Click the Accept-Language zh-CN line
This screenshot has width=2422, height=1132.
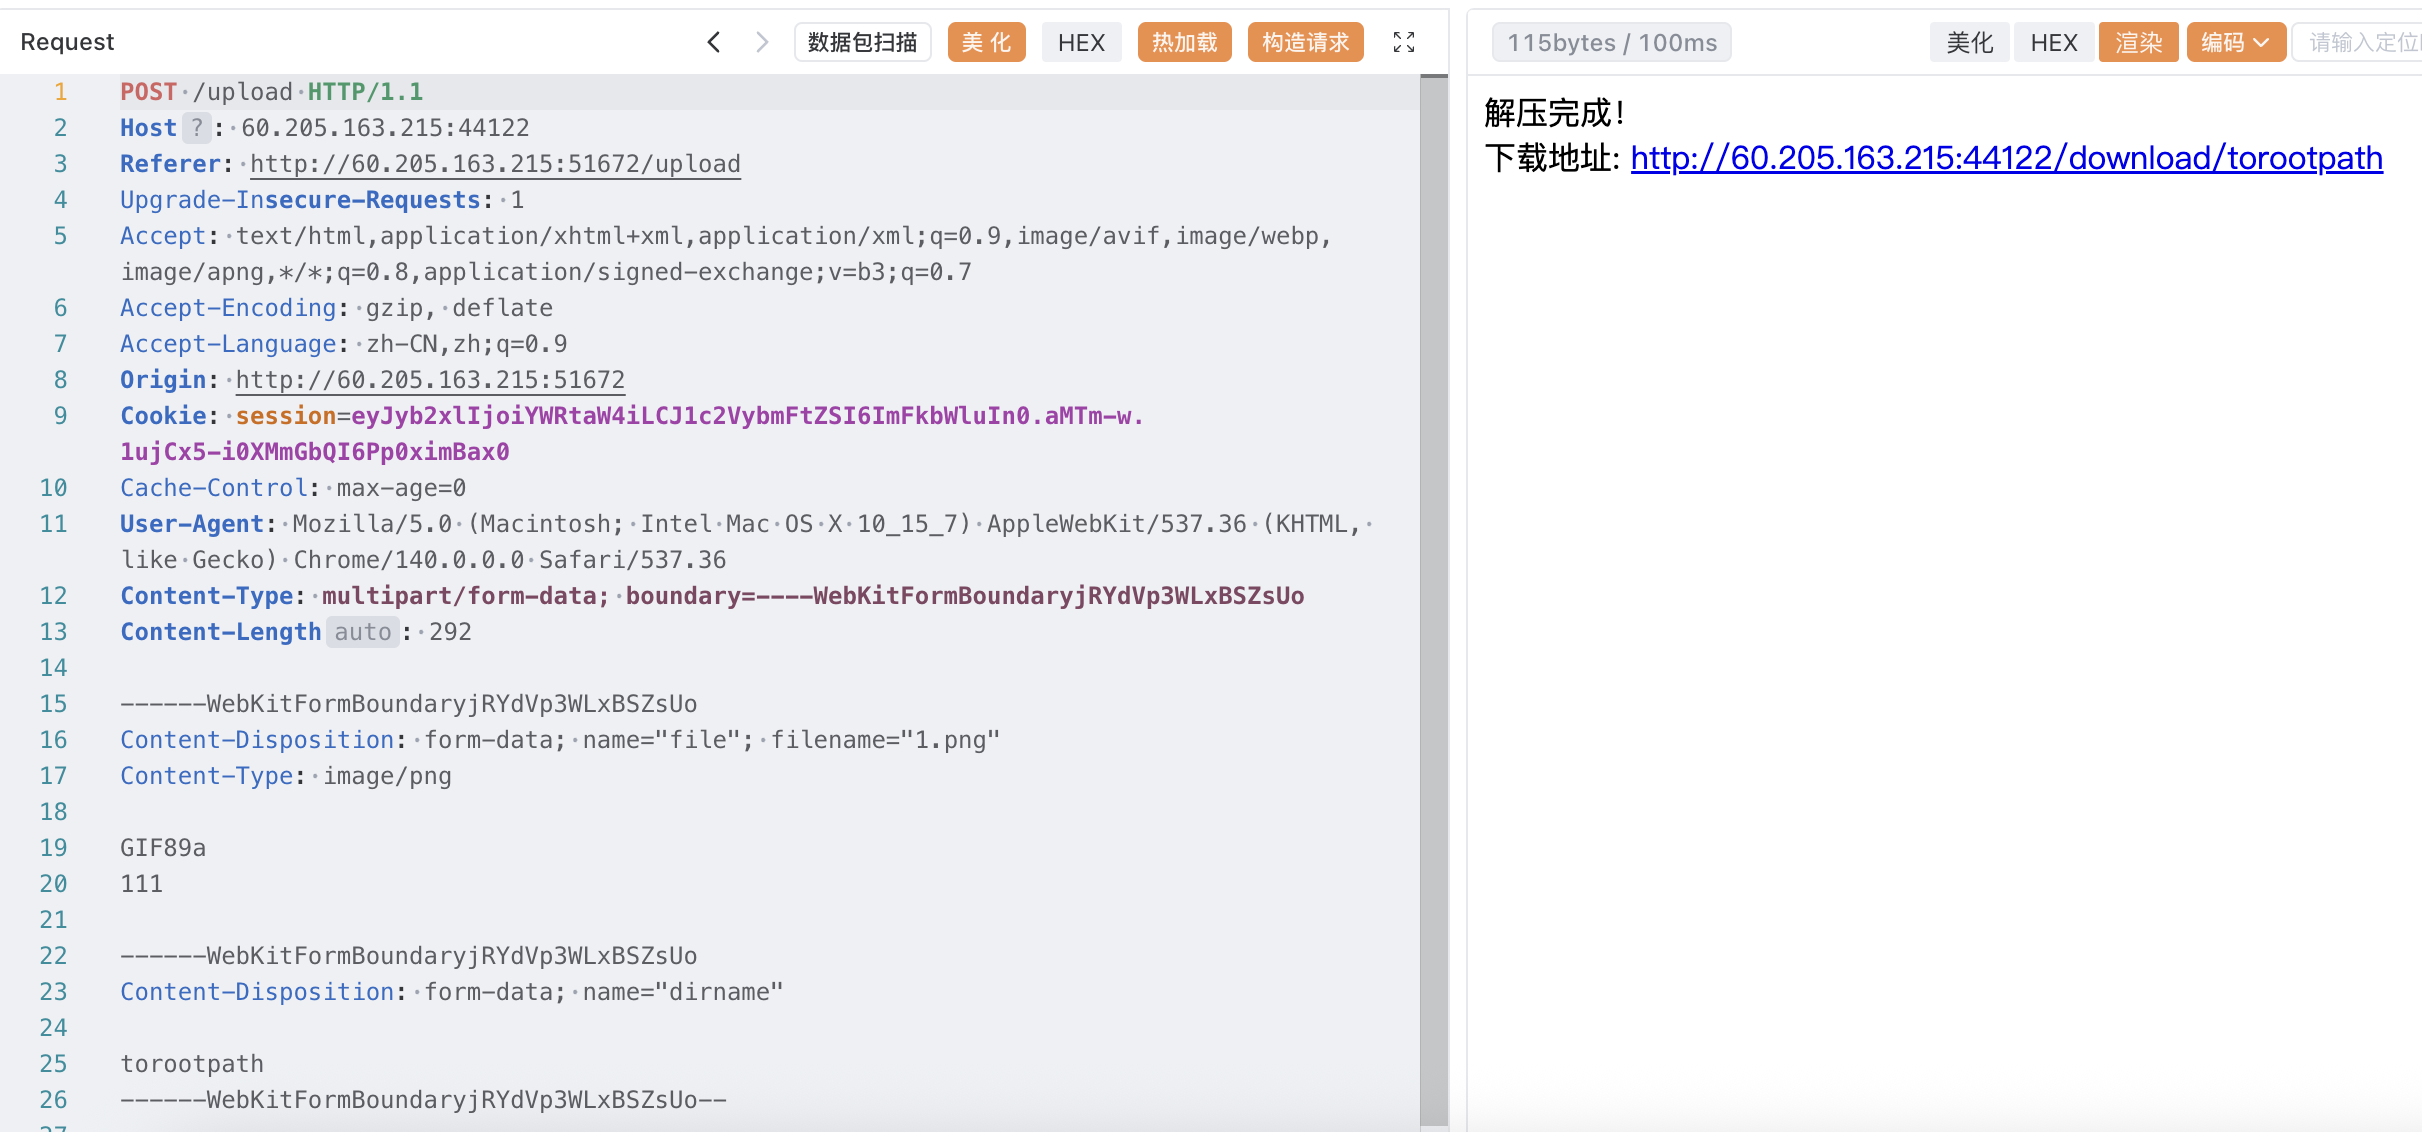point(344,344)
